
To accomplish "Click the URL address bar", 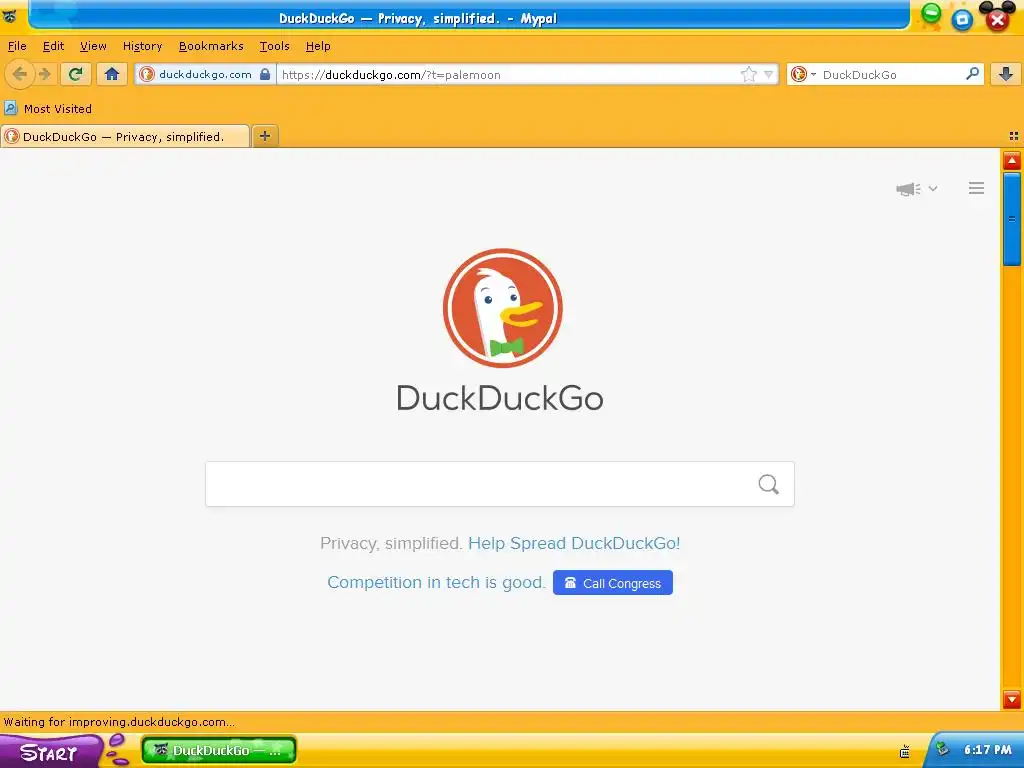I will pos(509,74).
